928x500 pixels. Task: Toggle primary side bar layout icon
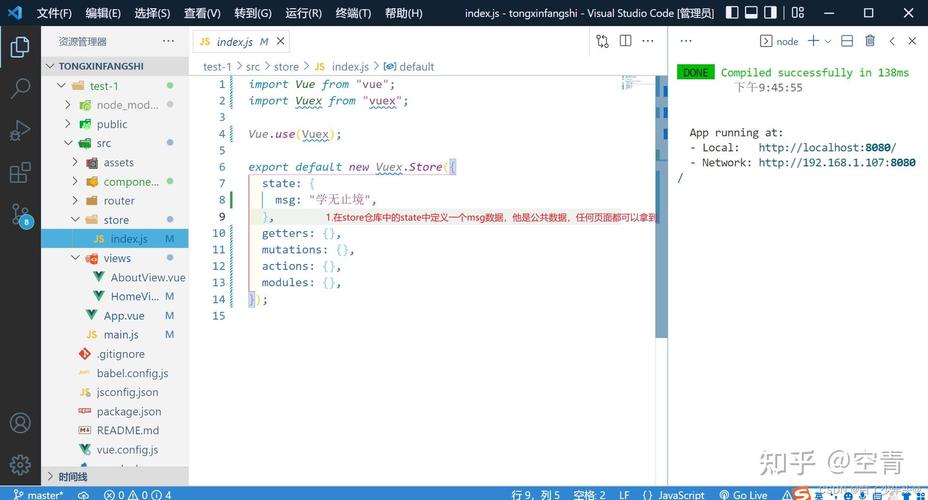pos(732,12)
